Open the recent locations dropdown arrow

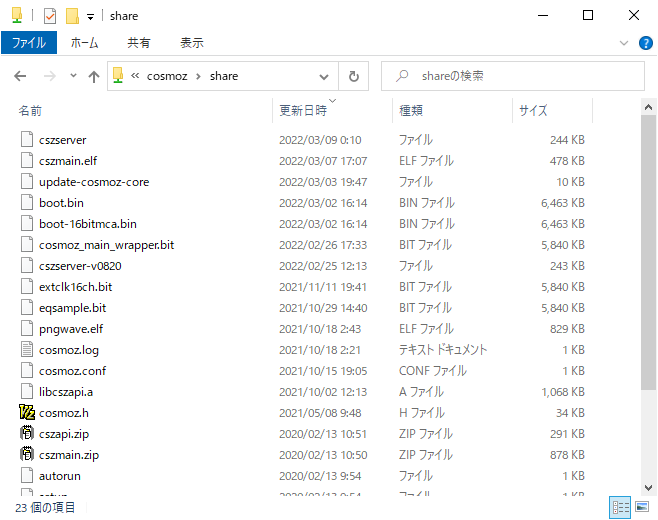pos(73,76)
